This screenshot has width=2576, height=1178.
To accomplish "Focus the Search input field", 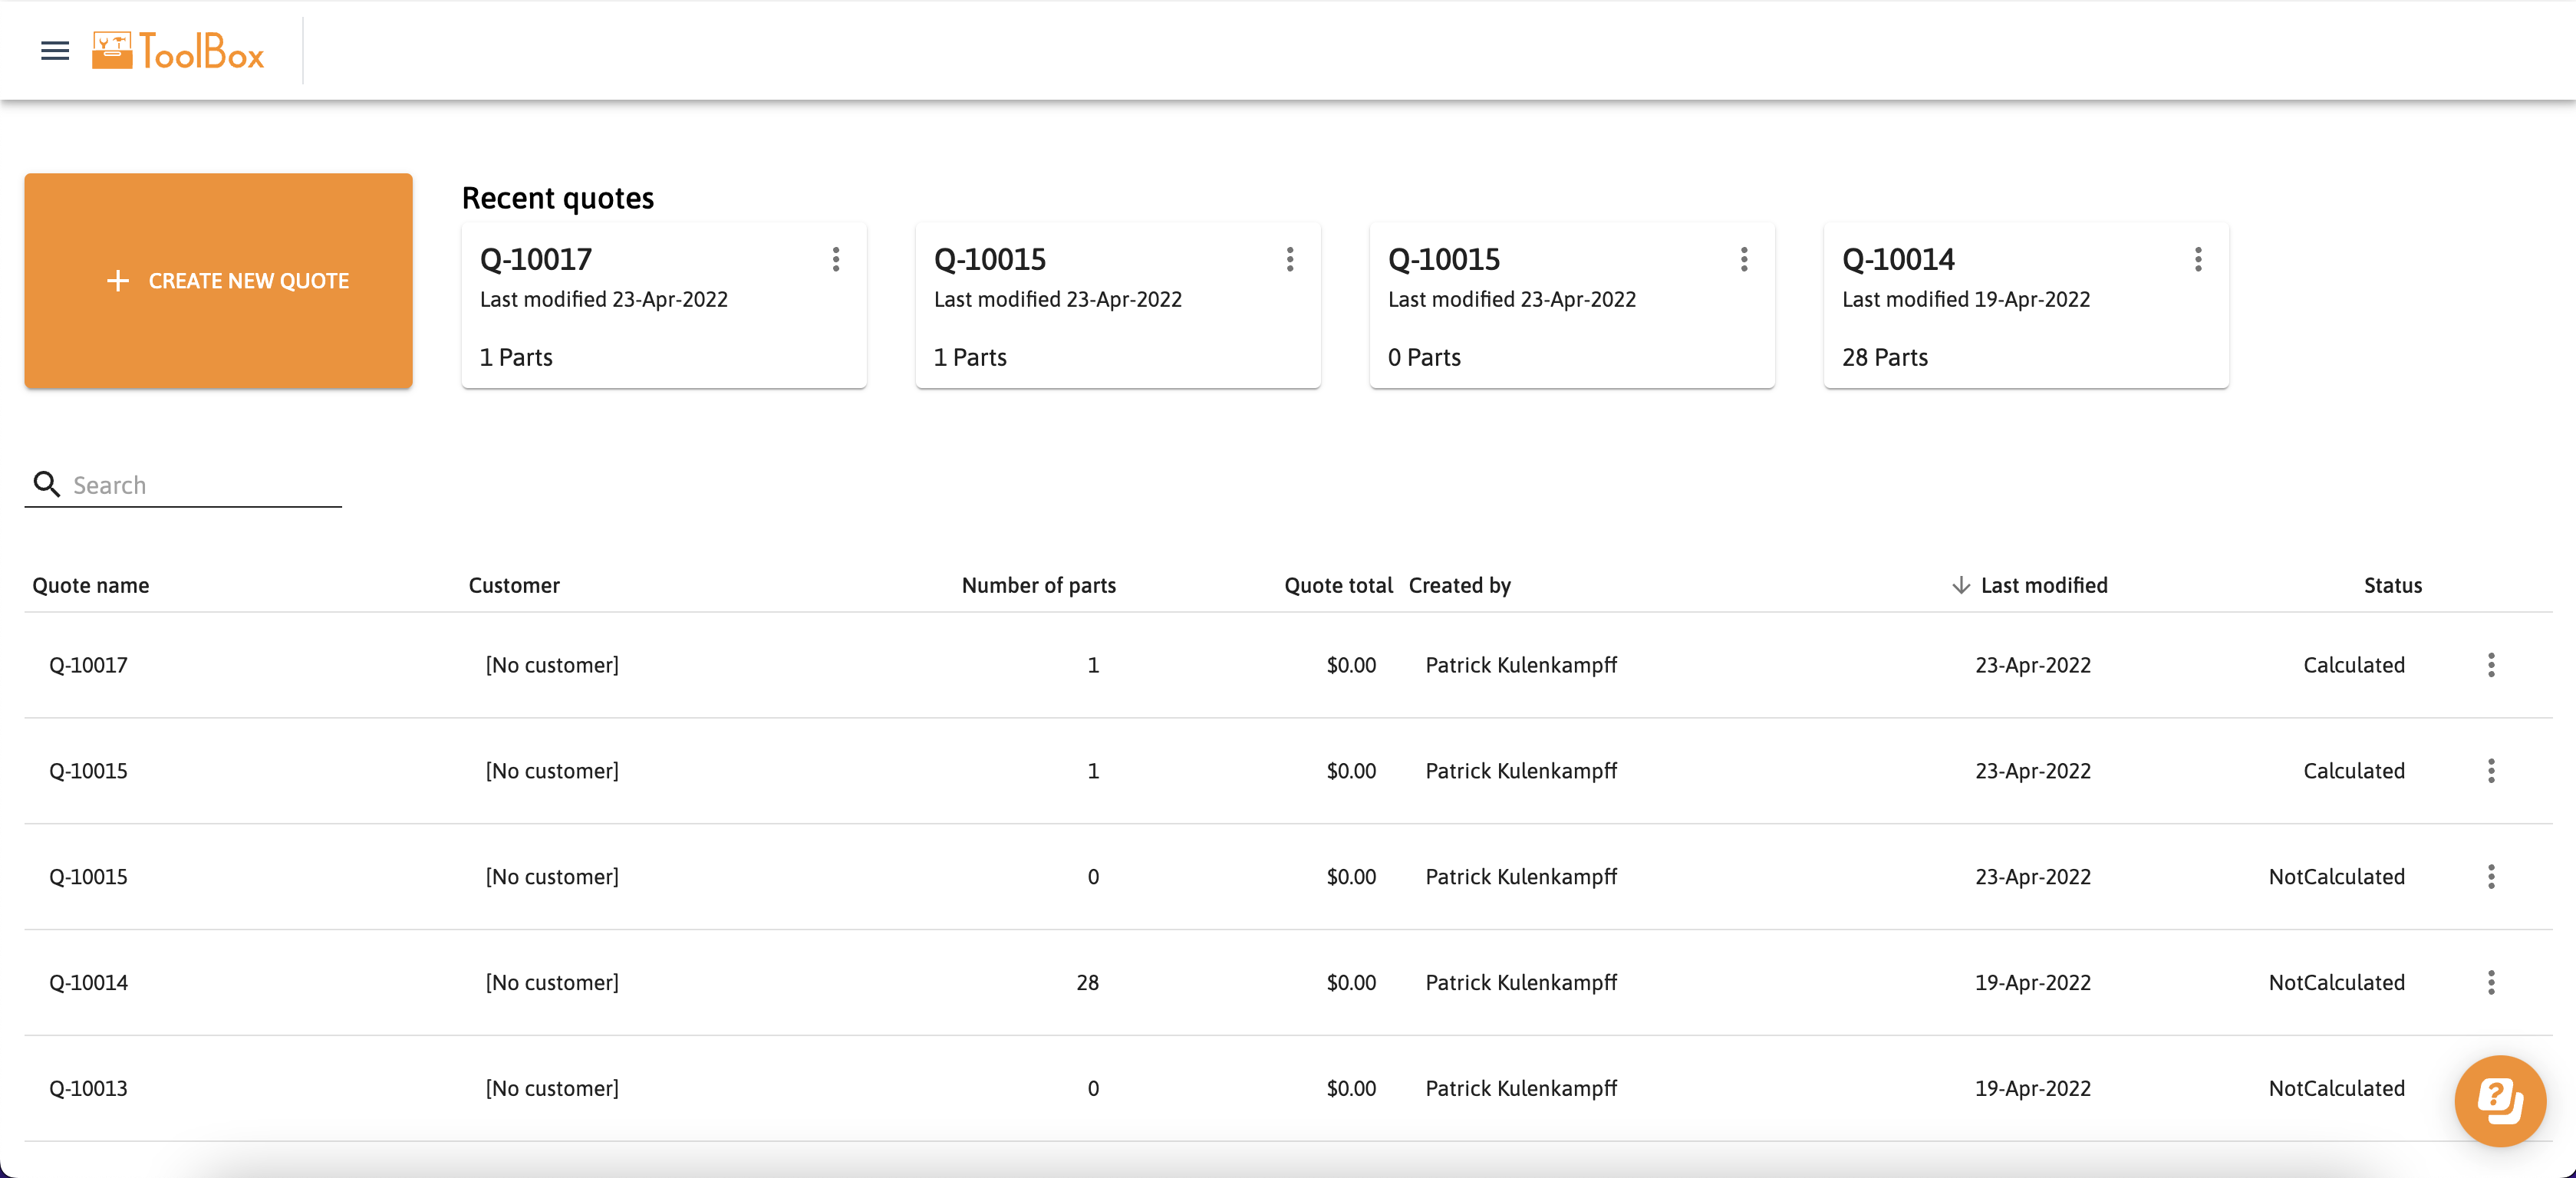I will [200, 485].
